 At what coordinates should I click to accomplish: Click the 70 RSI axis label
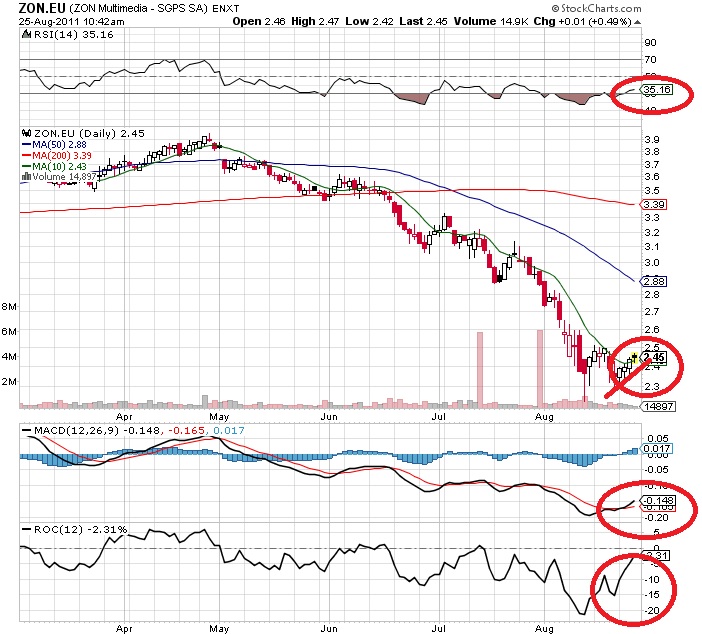[x=650, y=59]
